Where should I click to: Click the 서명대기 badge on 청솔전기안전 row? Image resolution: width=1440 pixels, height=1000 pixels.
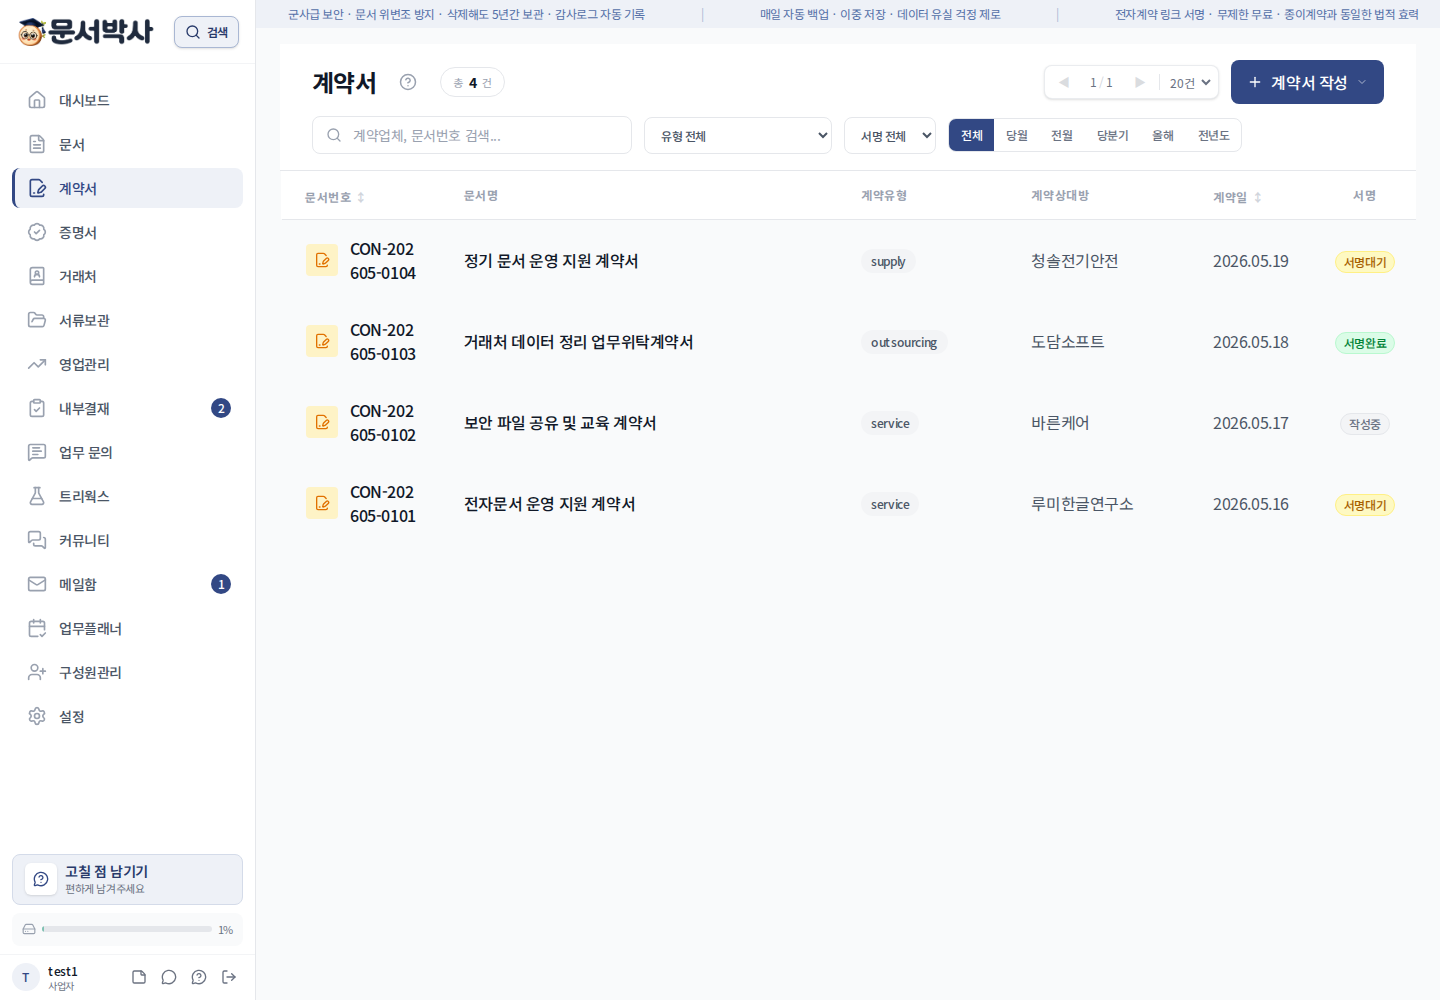pos(1365,262)
